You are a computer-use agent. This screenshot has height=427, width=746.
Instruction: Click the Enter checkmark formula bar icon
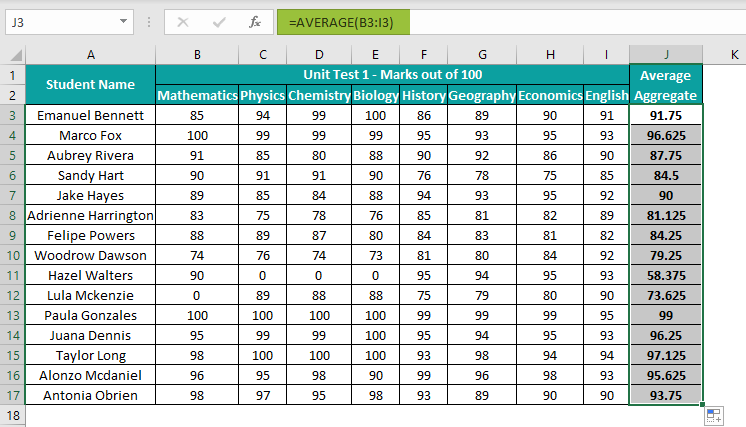[x=219, y=22]
